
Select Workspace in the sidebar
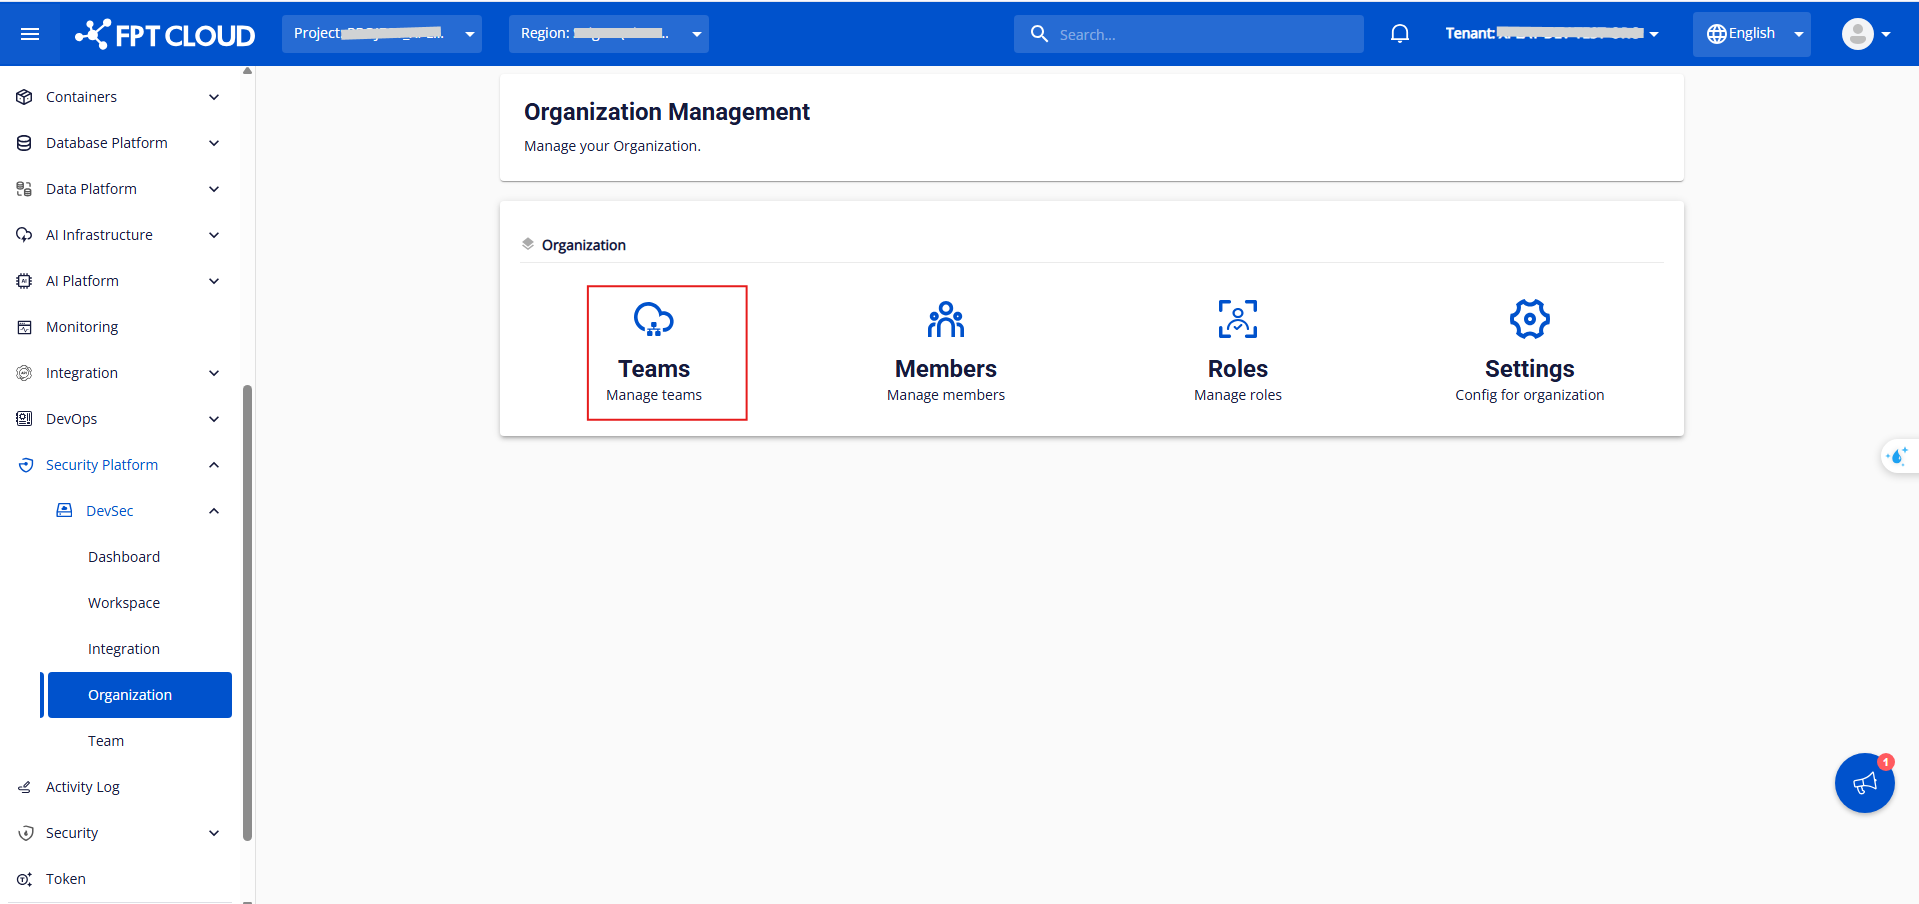124,603
